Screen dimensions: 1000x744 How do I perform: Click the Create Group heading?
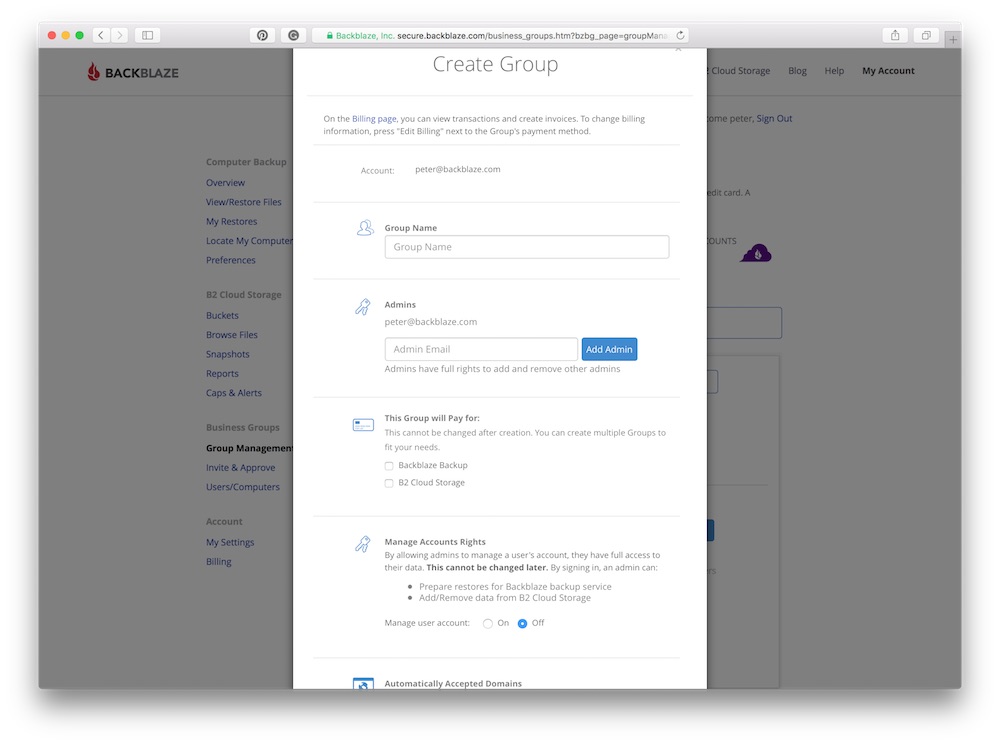tap(496, 64)
